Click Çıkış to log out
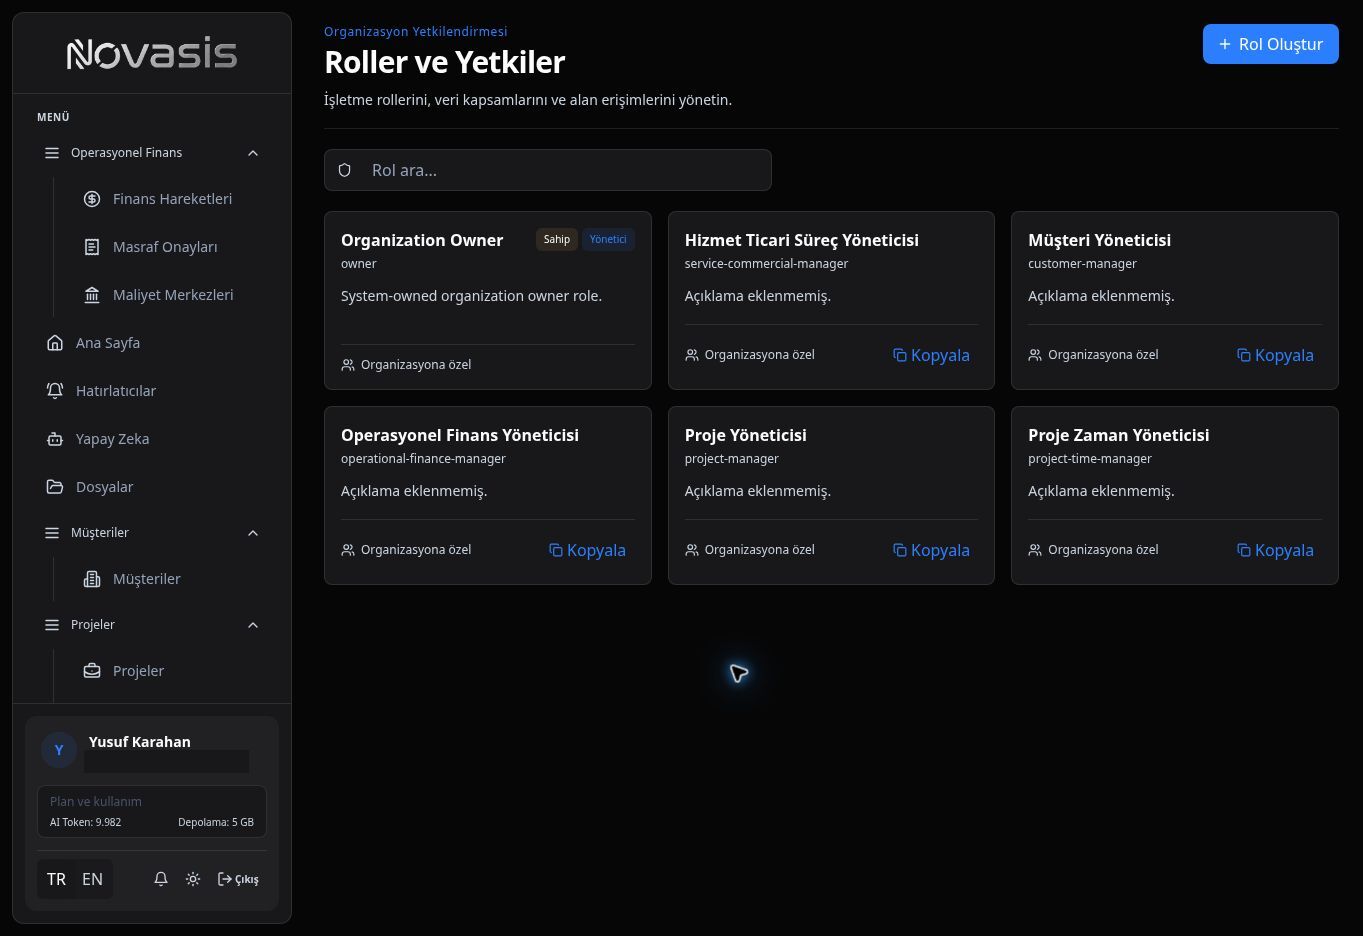The height and width of the screenshot is (936, 1363). pyautogui.click(x=238, y=879)
